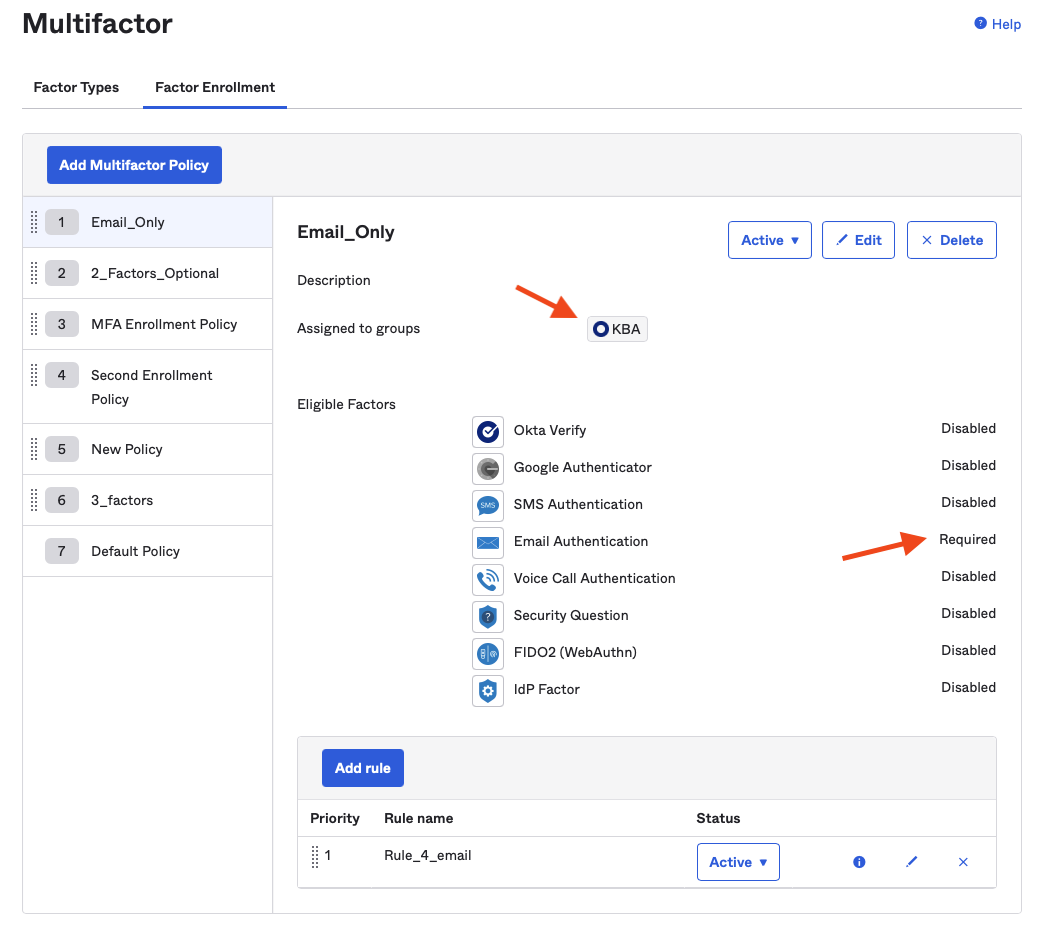Click the KBA group tag
Image resolution: width=1041 pixels, height=943 pixels.
pos(617,329)
